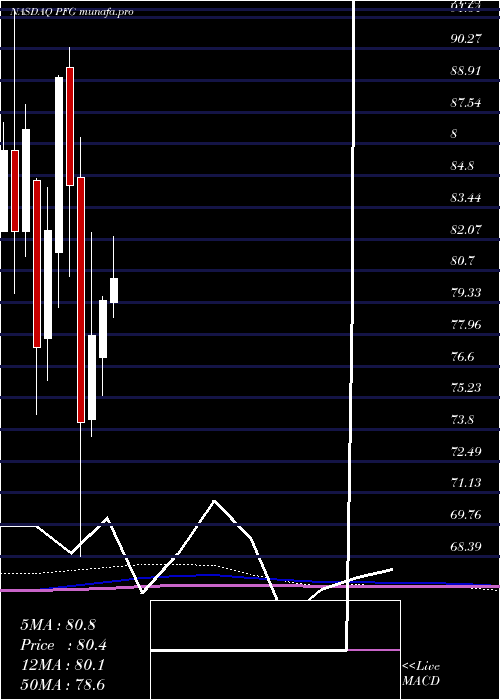Select the 83.44 price axis label
This screenshot has height=700, width=500.
(466, 198)
